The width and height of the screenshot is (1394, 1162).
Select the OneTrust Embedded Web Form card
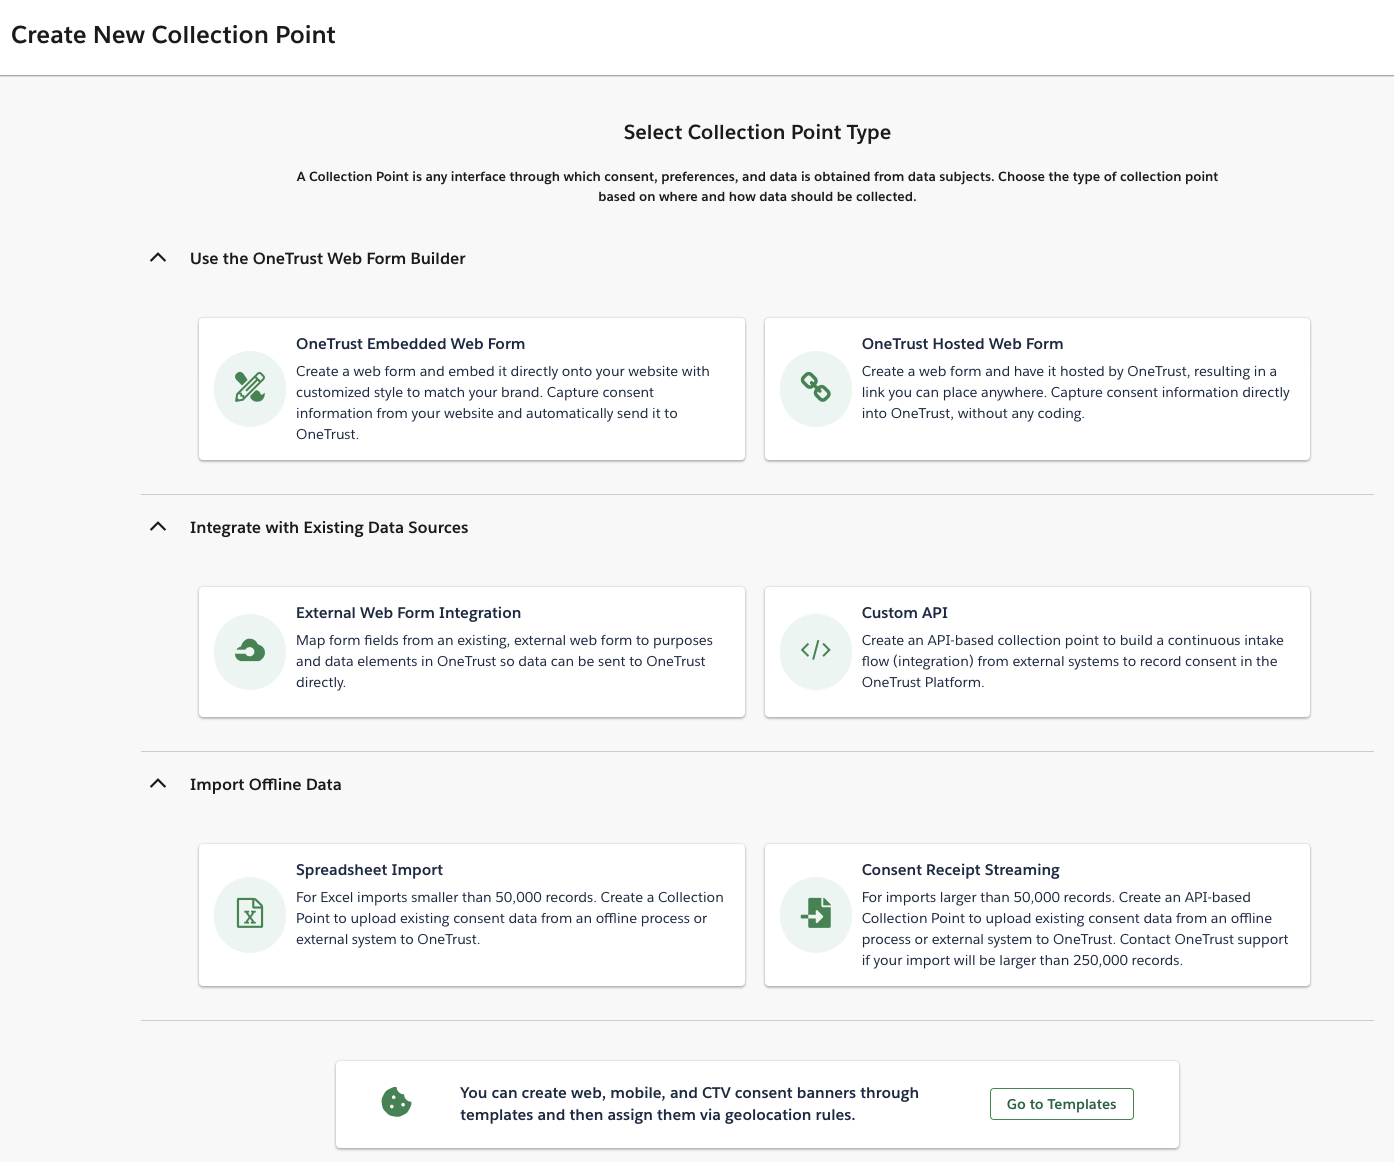point(472,388)
